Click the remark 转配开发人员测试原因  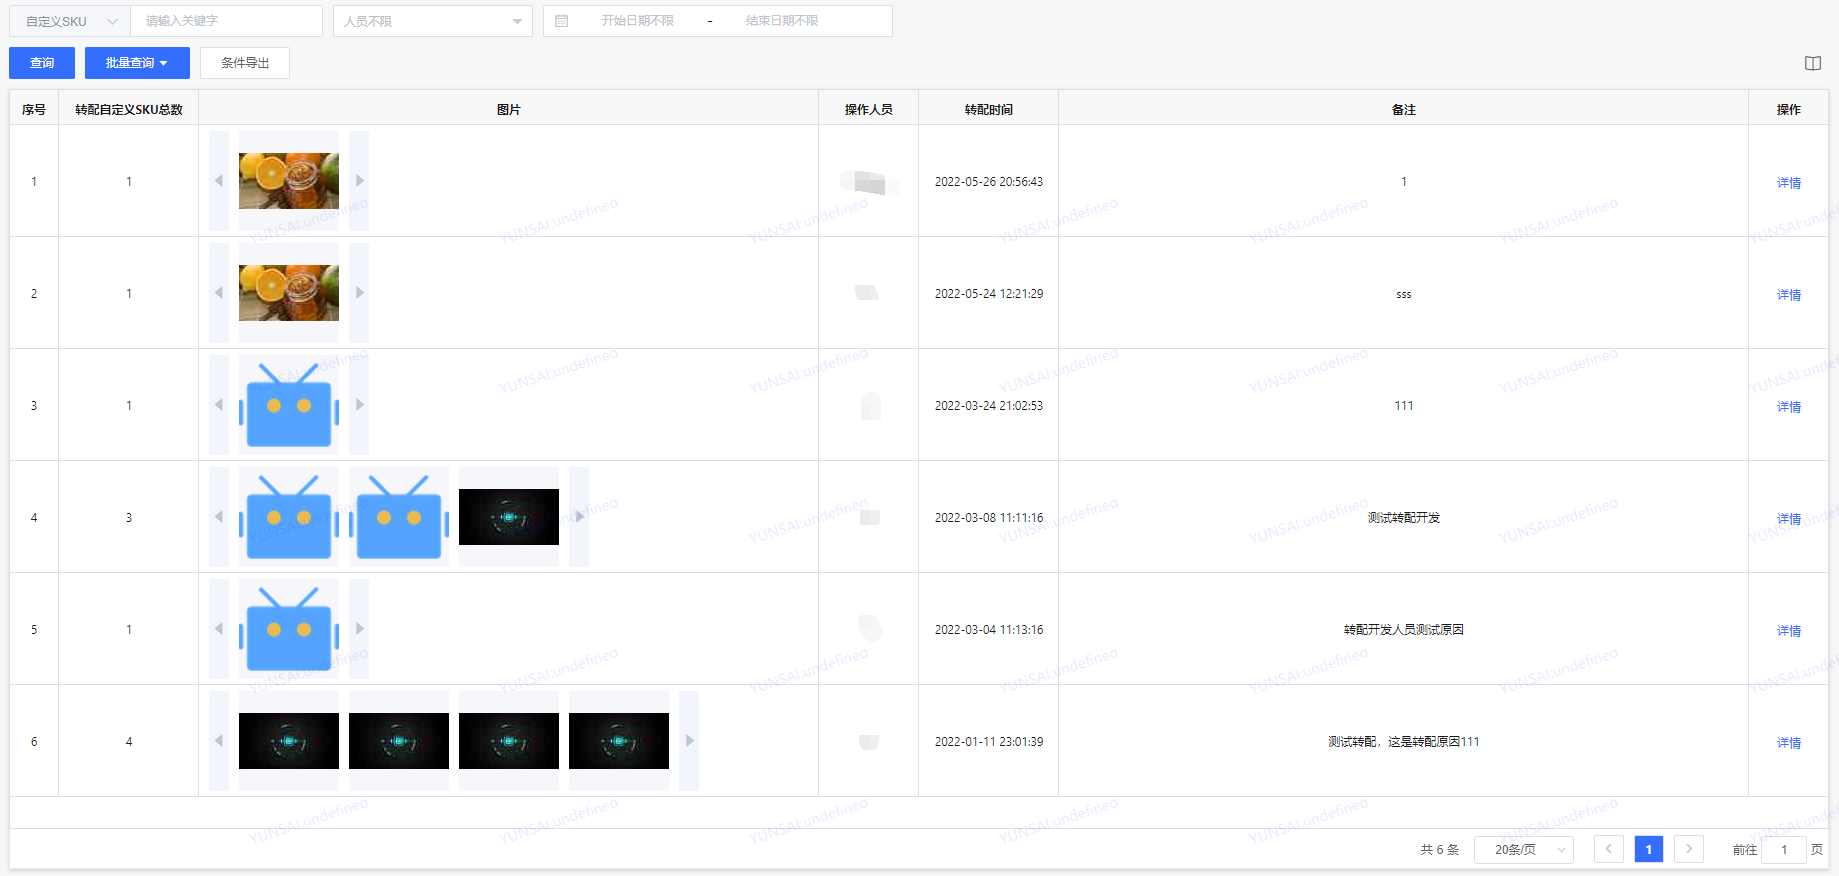[1404, 629]
